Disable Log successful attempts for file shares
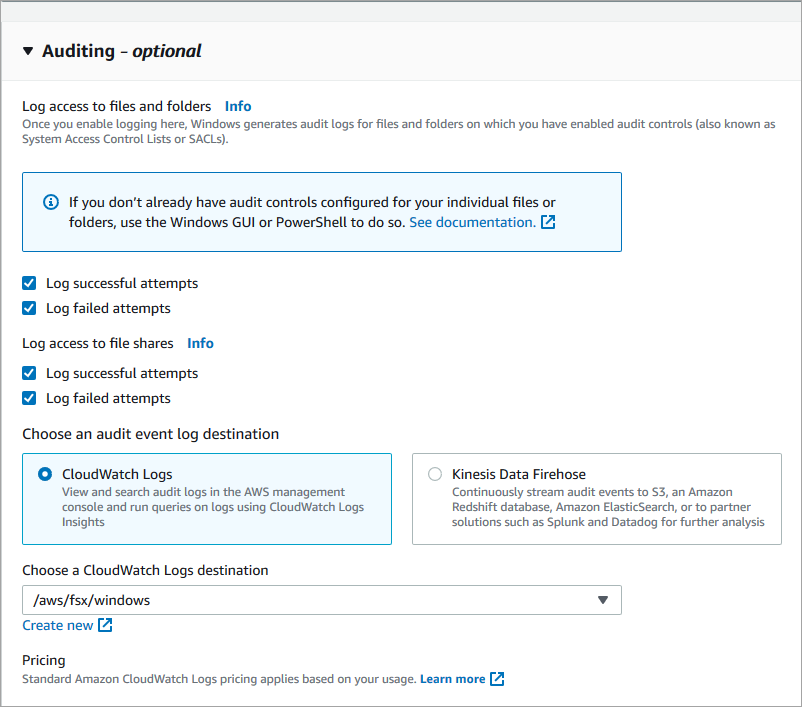 pyautogui.click(x=29, y=373)
